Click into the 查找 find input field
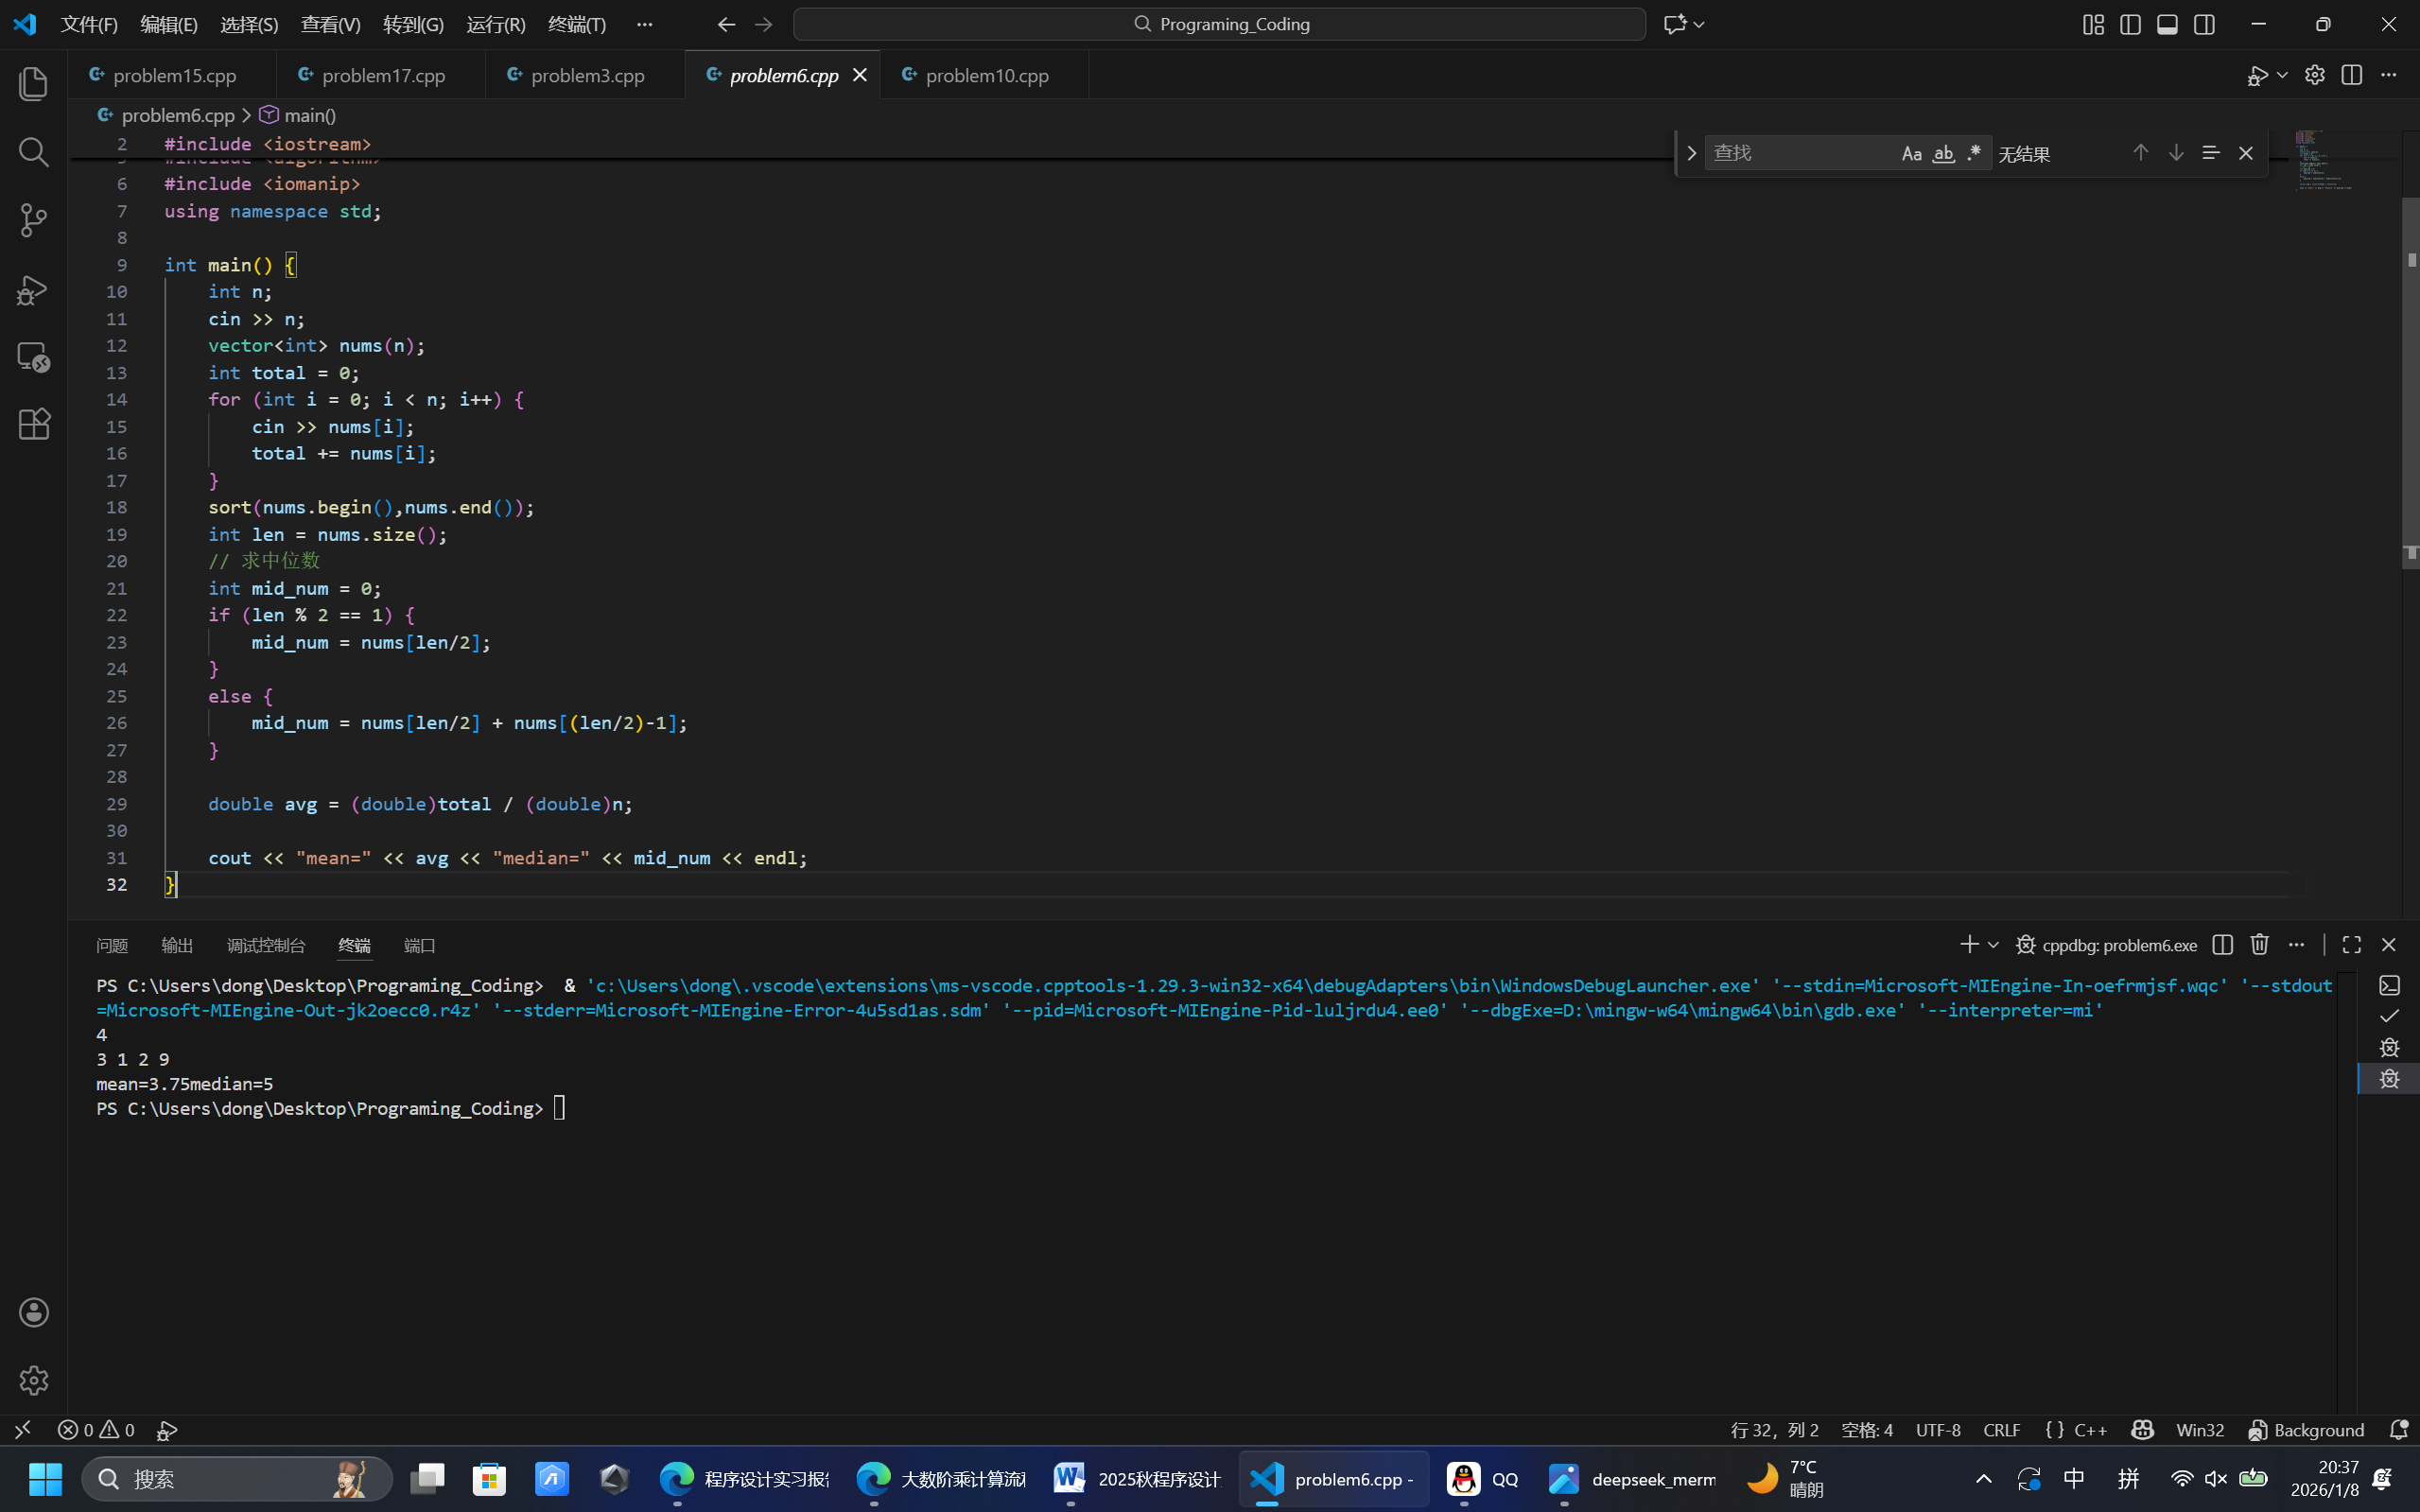Image resolution: width=2420 pixels, height=1512 pixels. pos(1800,153)
